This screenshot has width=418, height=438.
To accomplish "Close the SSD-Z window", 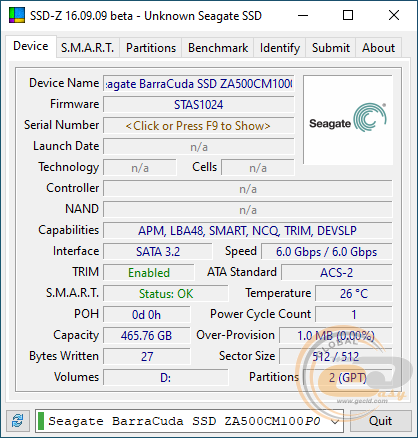I will (394, 15).
